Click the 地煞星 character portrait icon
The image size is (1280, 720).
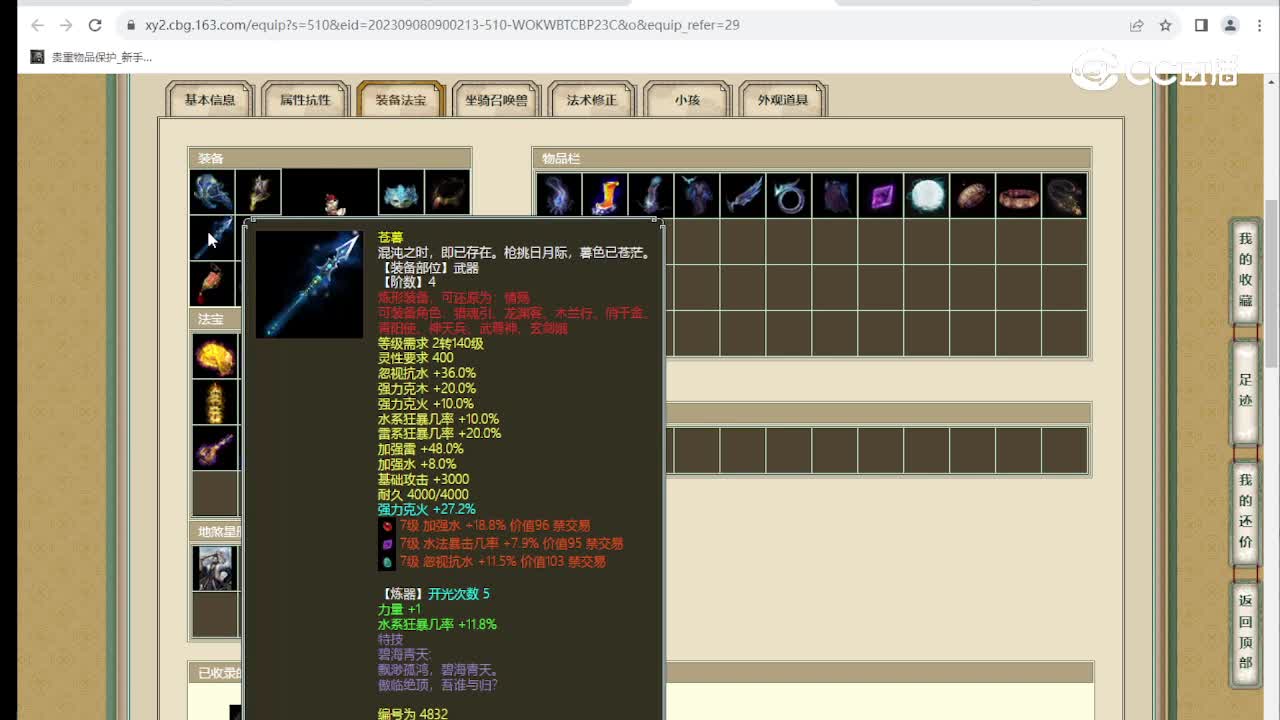coord(215,568)
